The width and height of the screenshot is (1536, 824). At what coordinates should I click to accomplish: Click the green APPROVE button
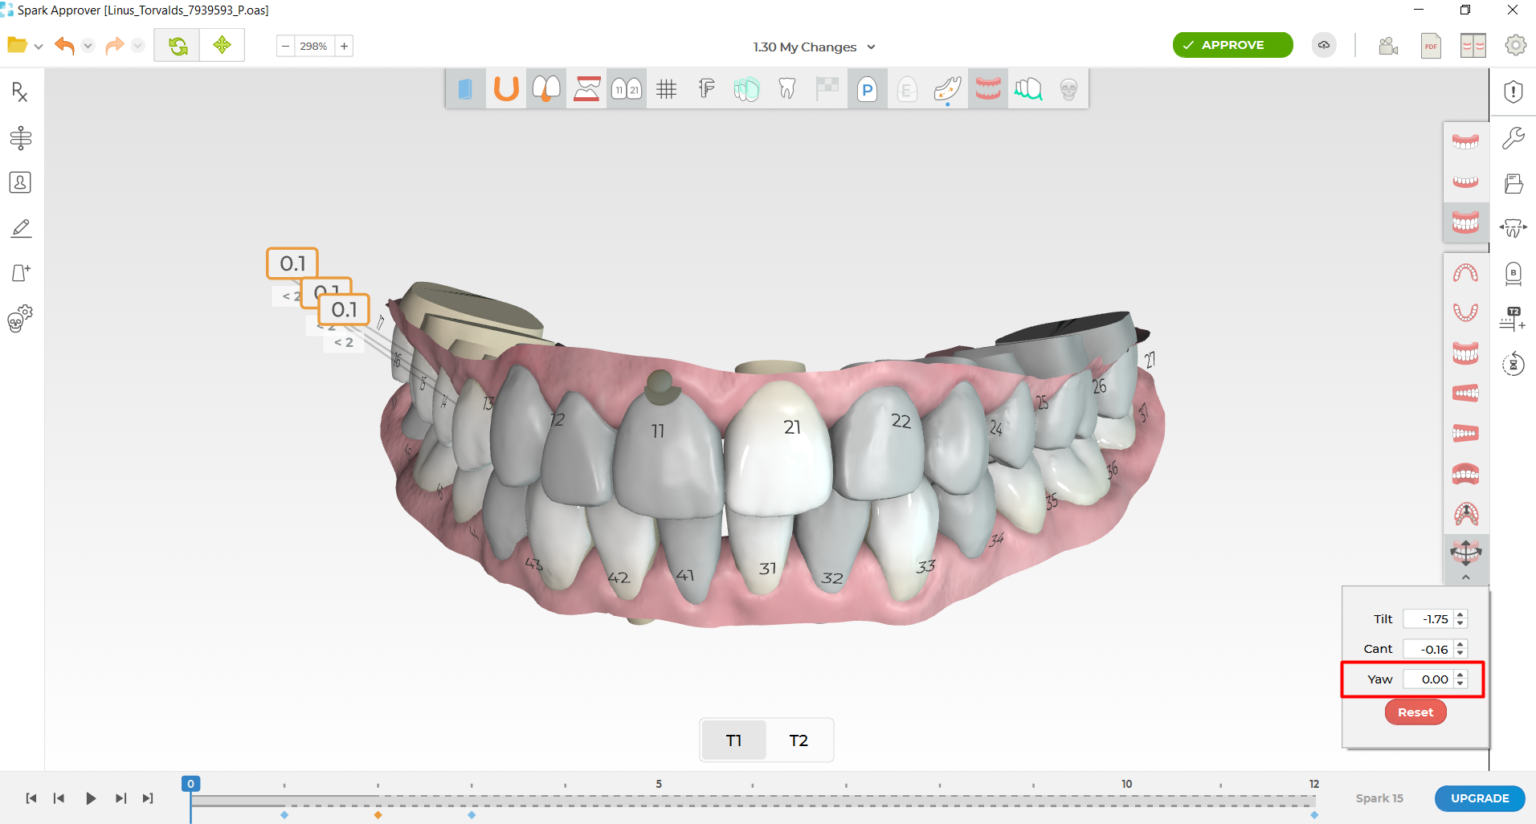pos(1232,45)
